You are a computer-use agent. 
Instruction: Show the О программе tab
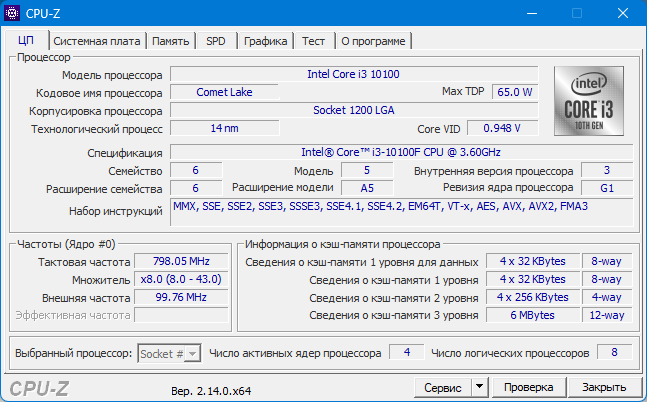click(373, 41)
